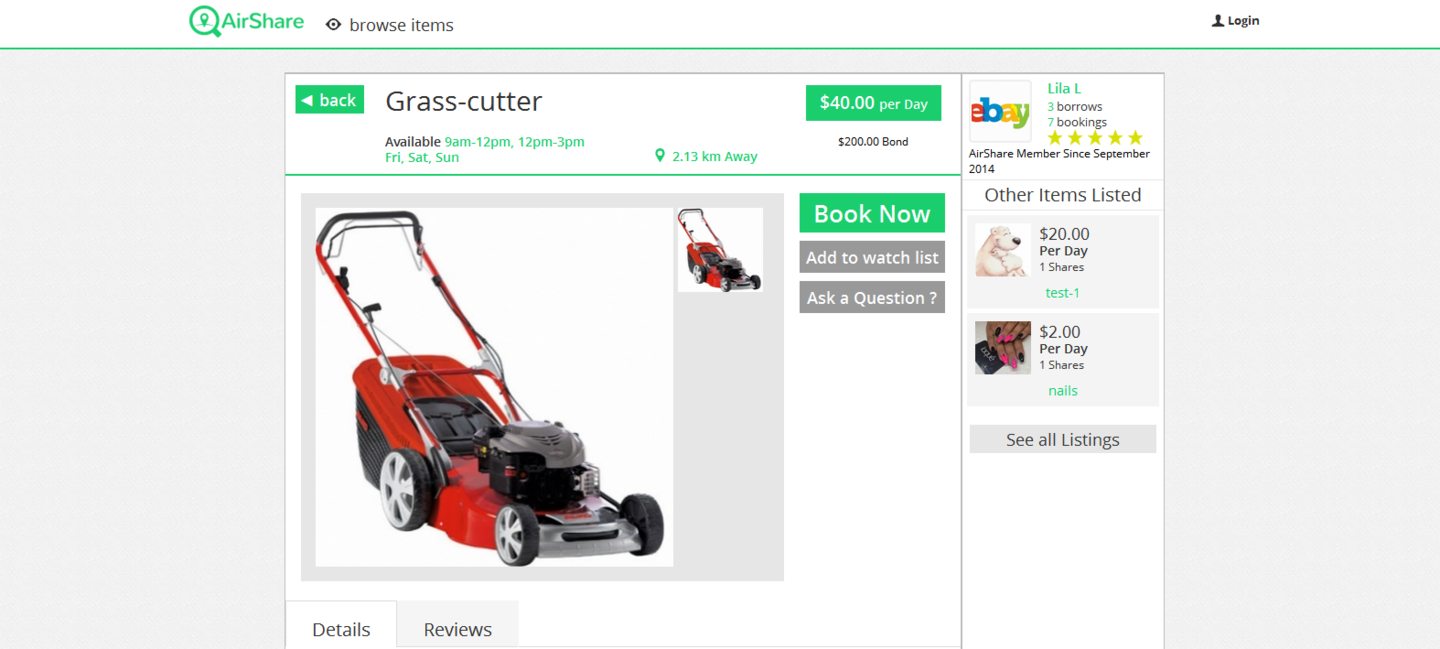Open the nails listing link

click(1063, 391)
